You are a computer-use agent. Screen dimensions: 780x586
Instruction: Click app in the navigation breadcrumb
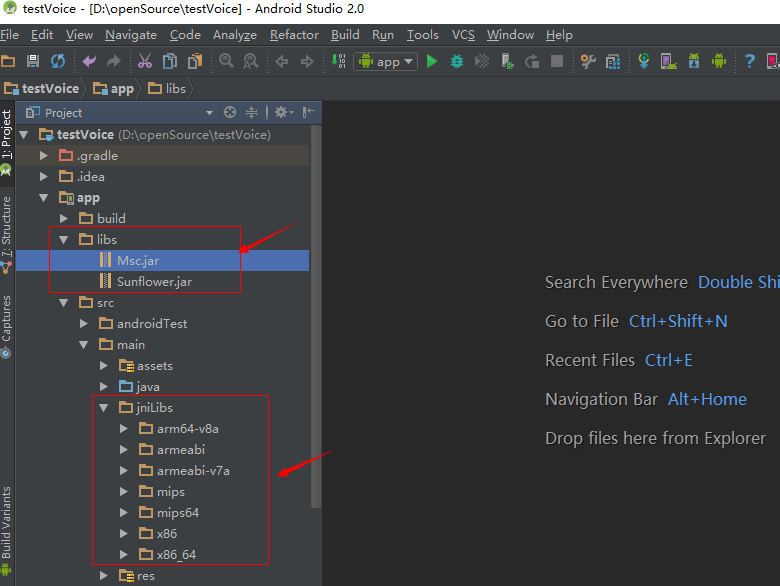pyautogui.click(x=113, y=89)
